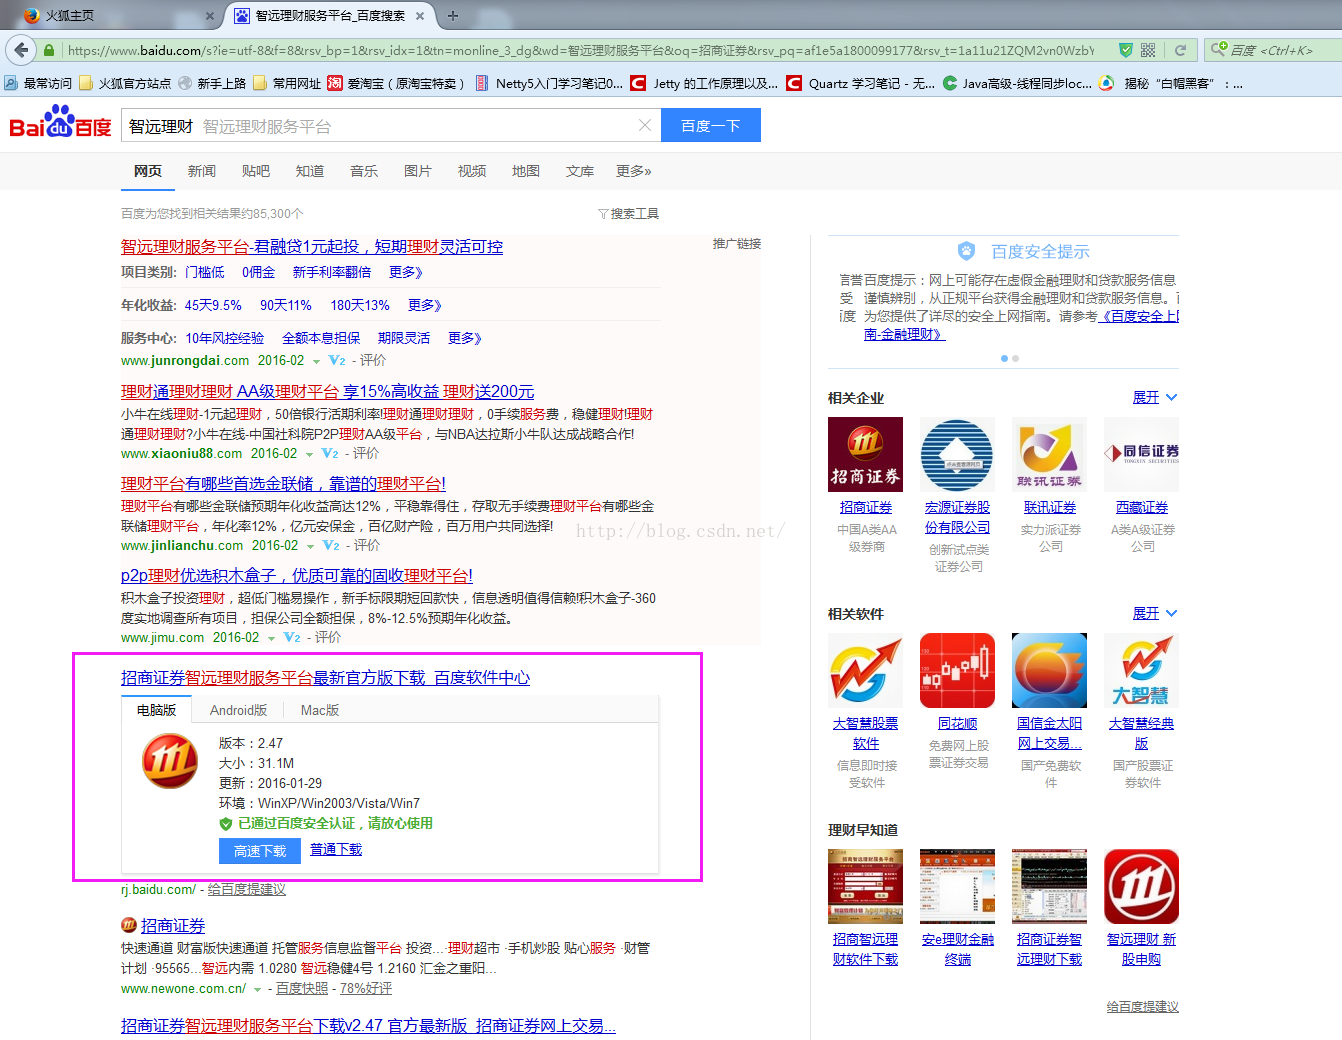The width and height of the screenshot is (1342, 1040).
Task: Click the 百度一下 search button
Action: 710,125
